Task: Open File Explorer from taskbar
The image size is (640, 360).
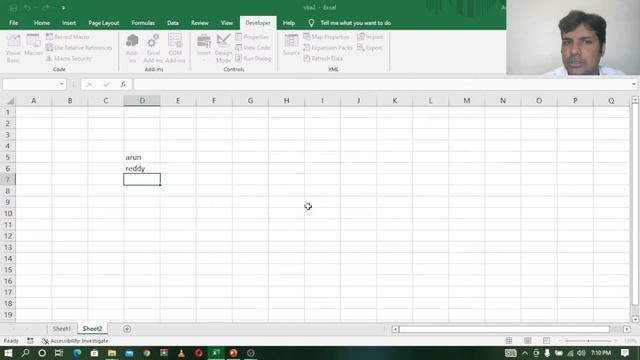Action: [112, 353]
